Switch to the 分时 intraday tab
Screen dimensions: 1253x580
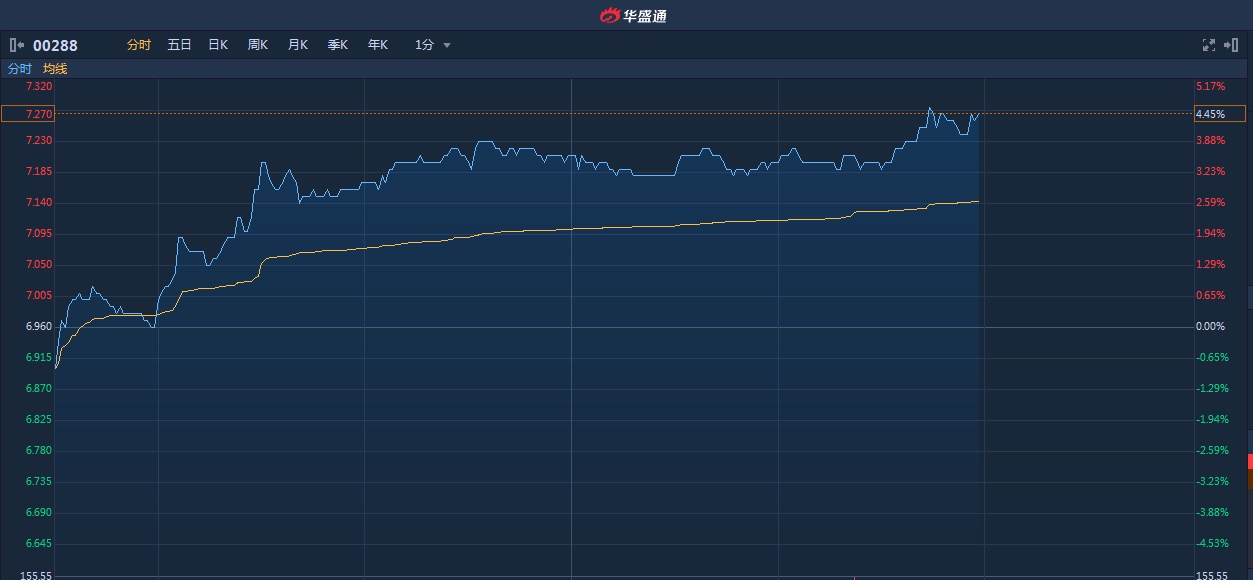(139, 45)
